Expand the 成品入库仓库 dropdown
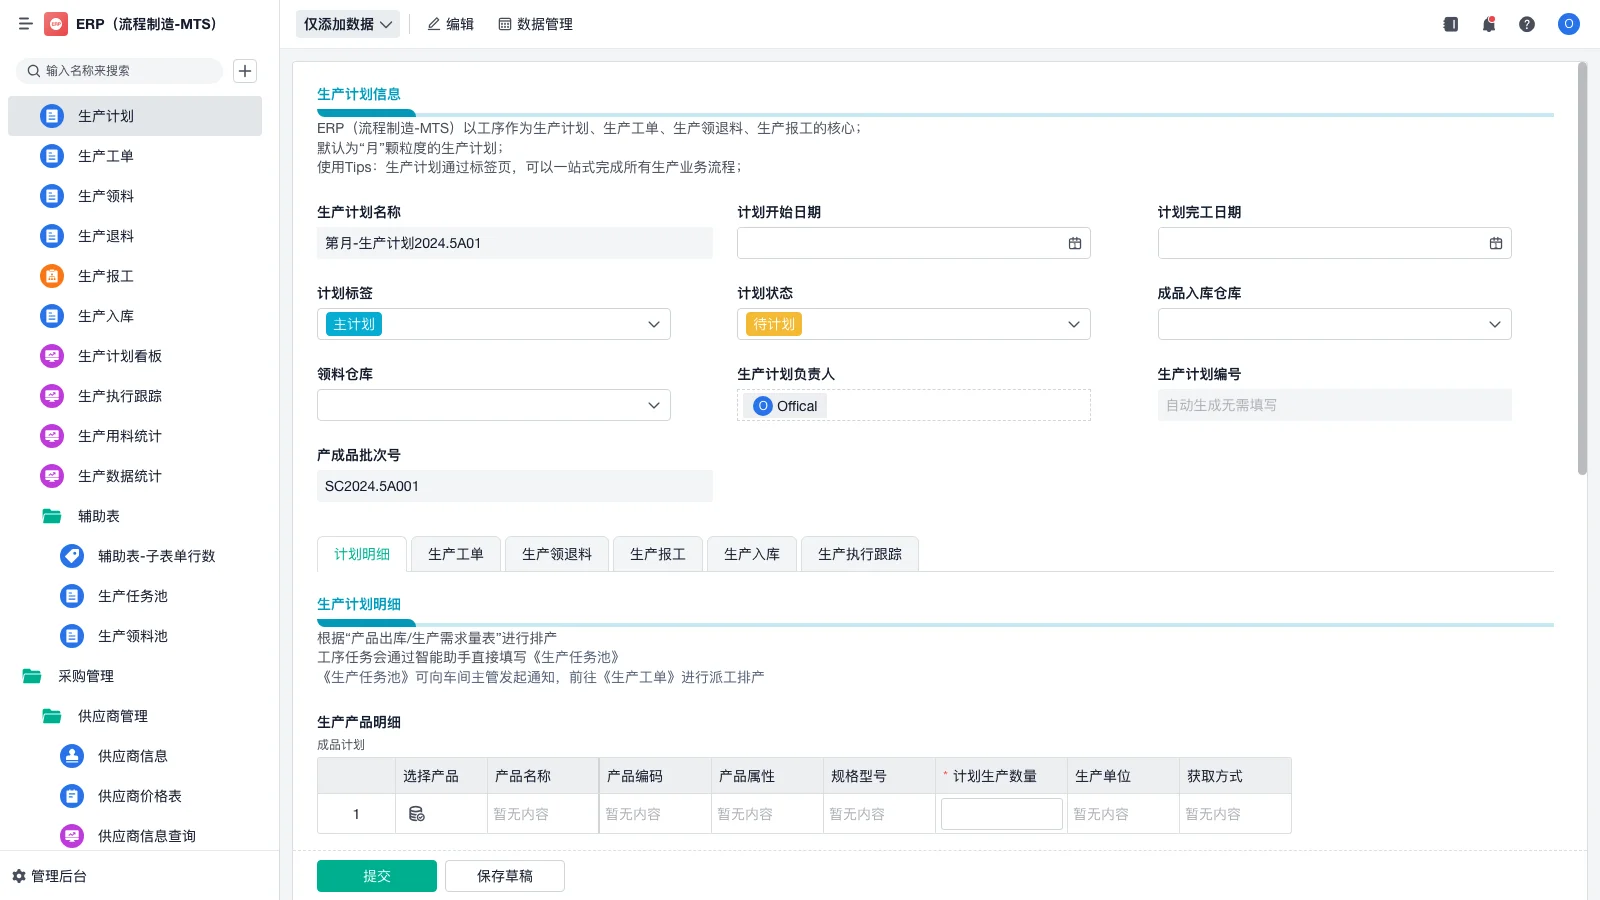Viewport: 1600px width, 900px height. click(1495, 324)
